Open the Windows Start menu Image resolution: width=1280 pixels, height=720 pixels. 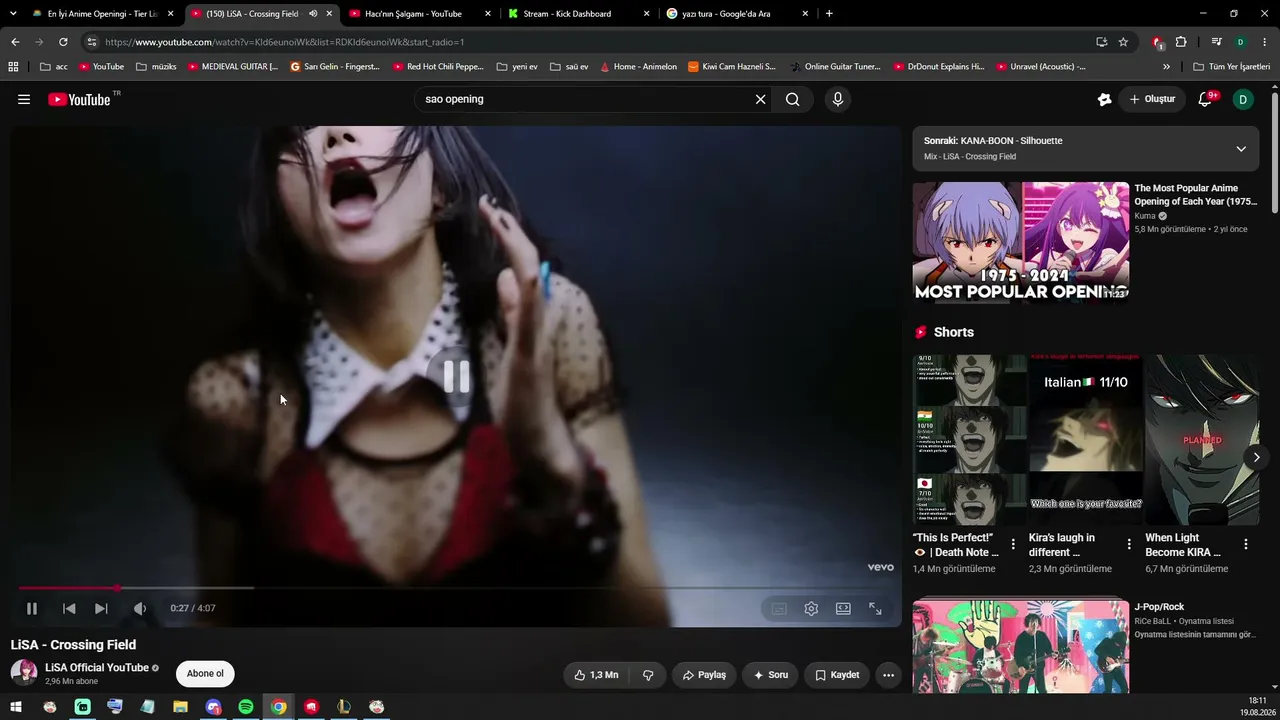tap(16, 707)
